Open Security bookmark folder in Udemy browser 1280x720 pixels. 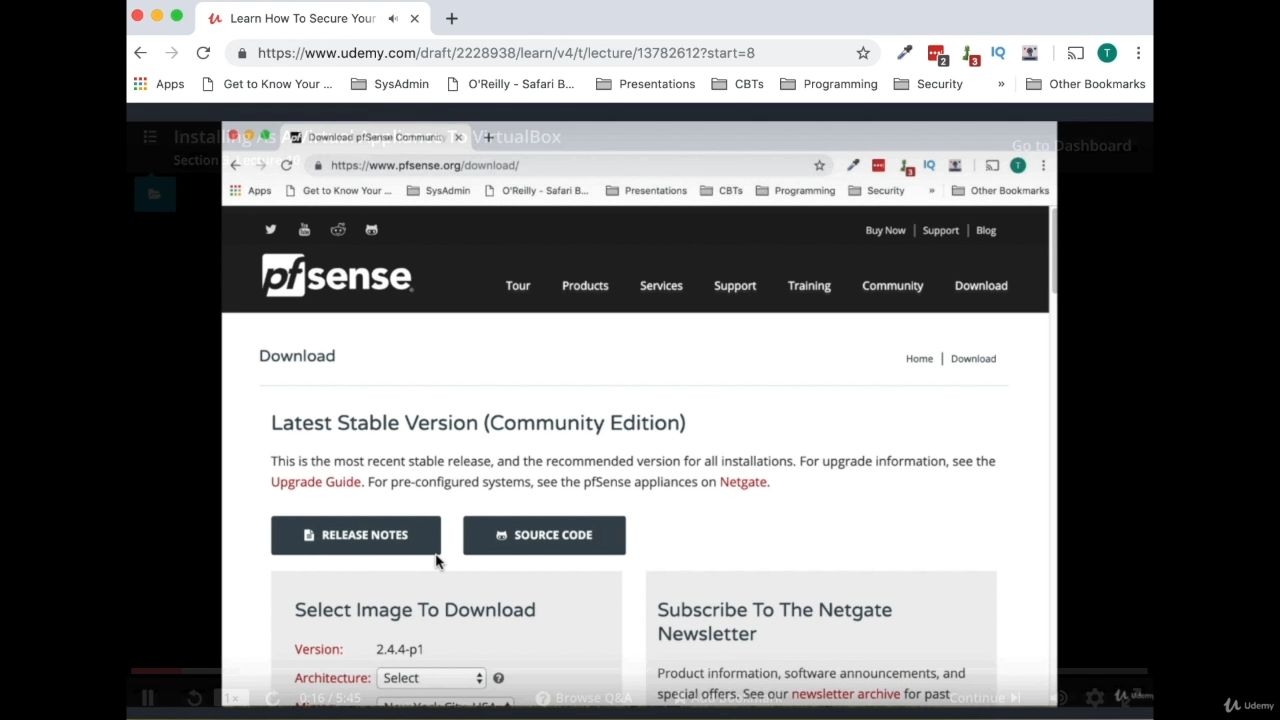[x=928, y=84]
